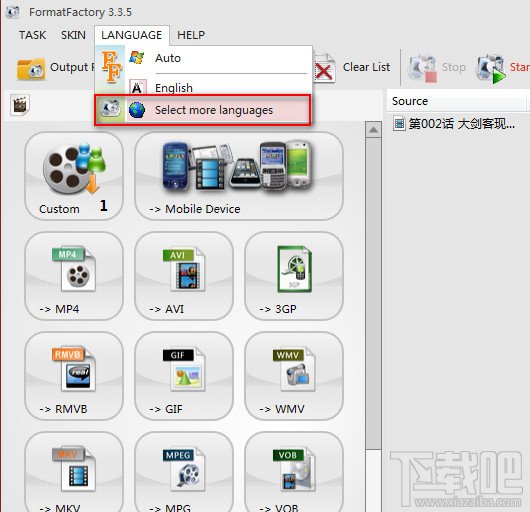The image size is (530, 512).
Task: Select the 第002话 task row
Action: coord(454,124)
